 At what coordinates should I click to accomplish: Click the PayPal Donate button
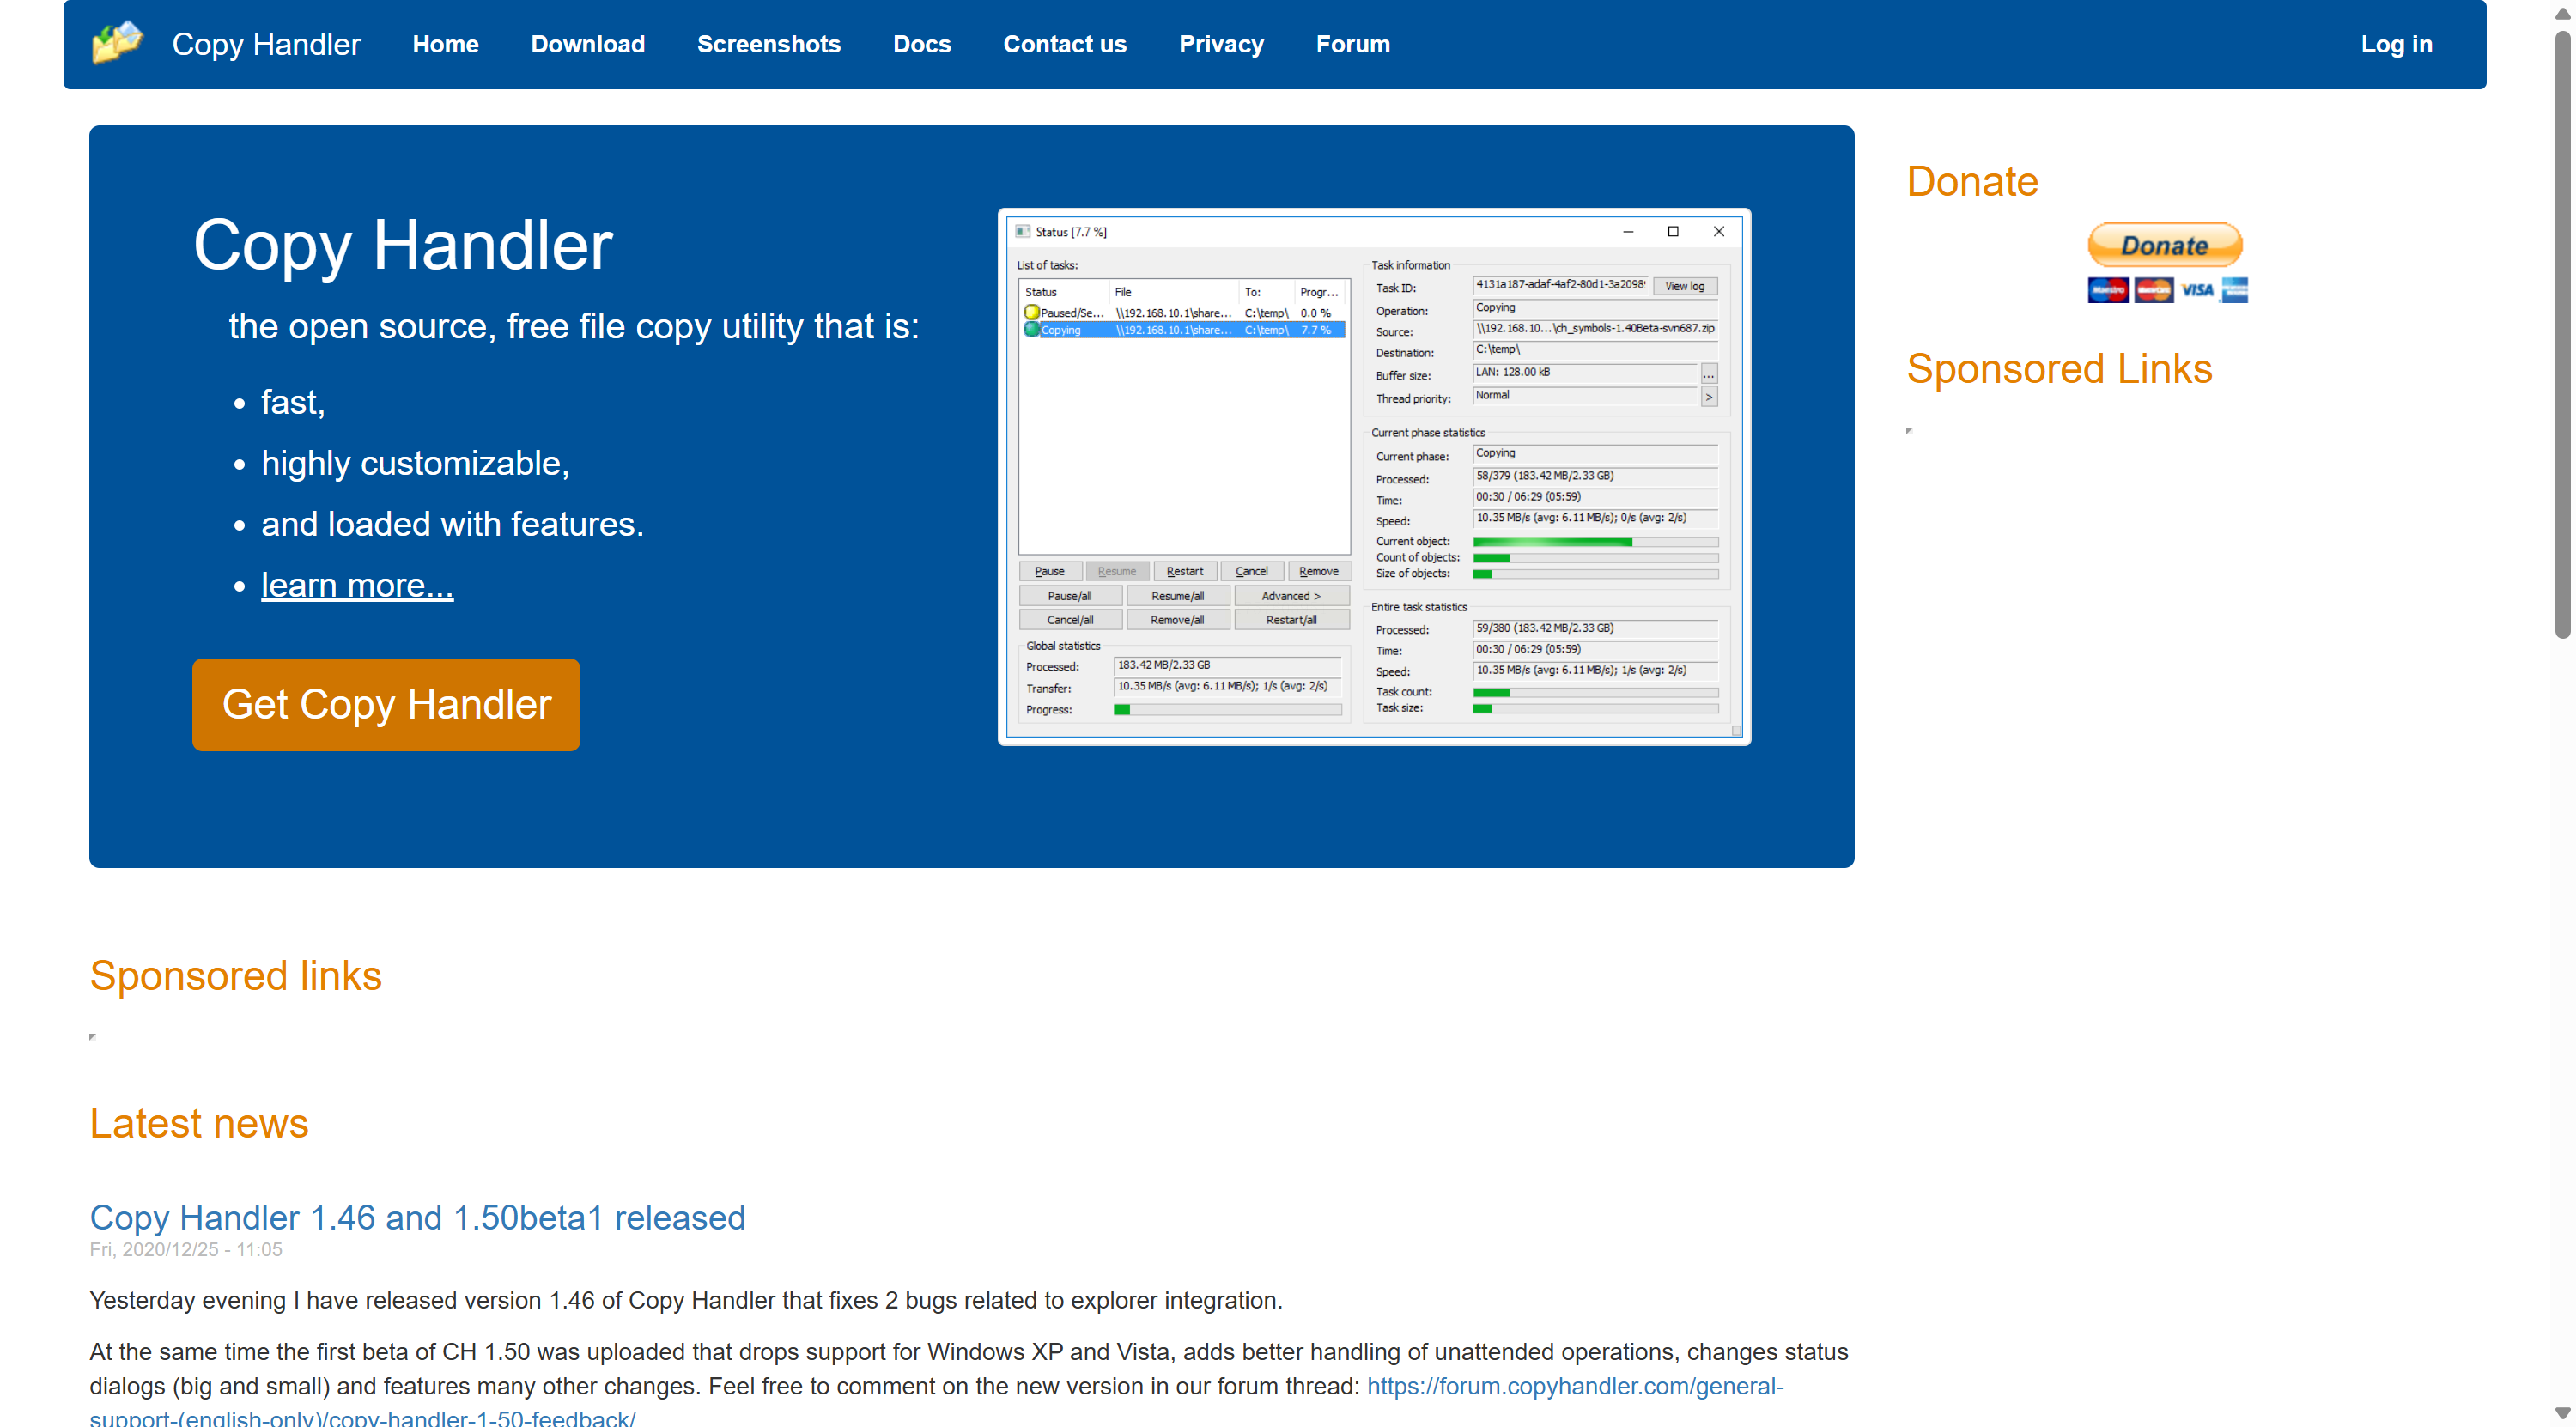[2165, 245]
